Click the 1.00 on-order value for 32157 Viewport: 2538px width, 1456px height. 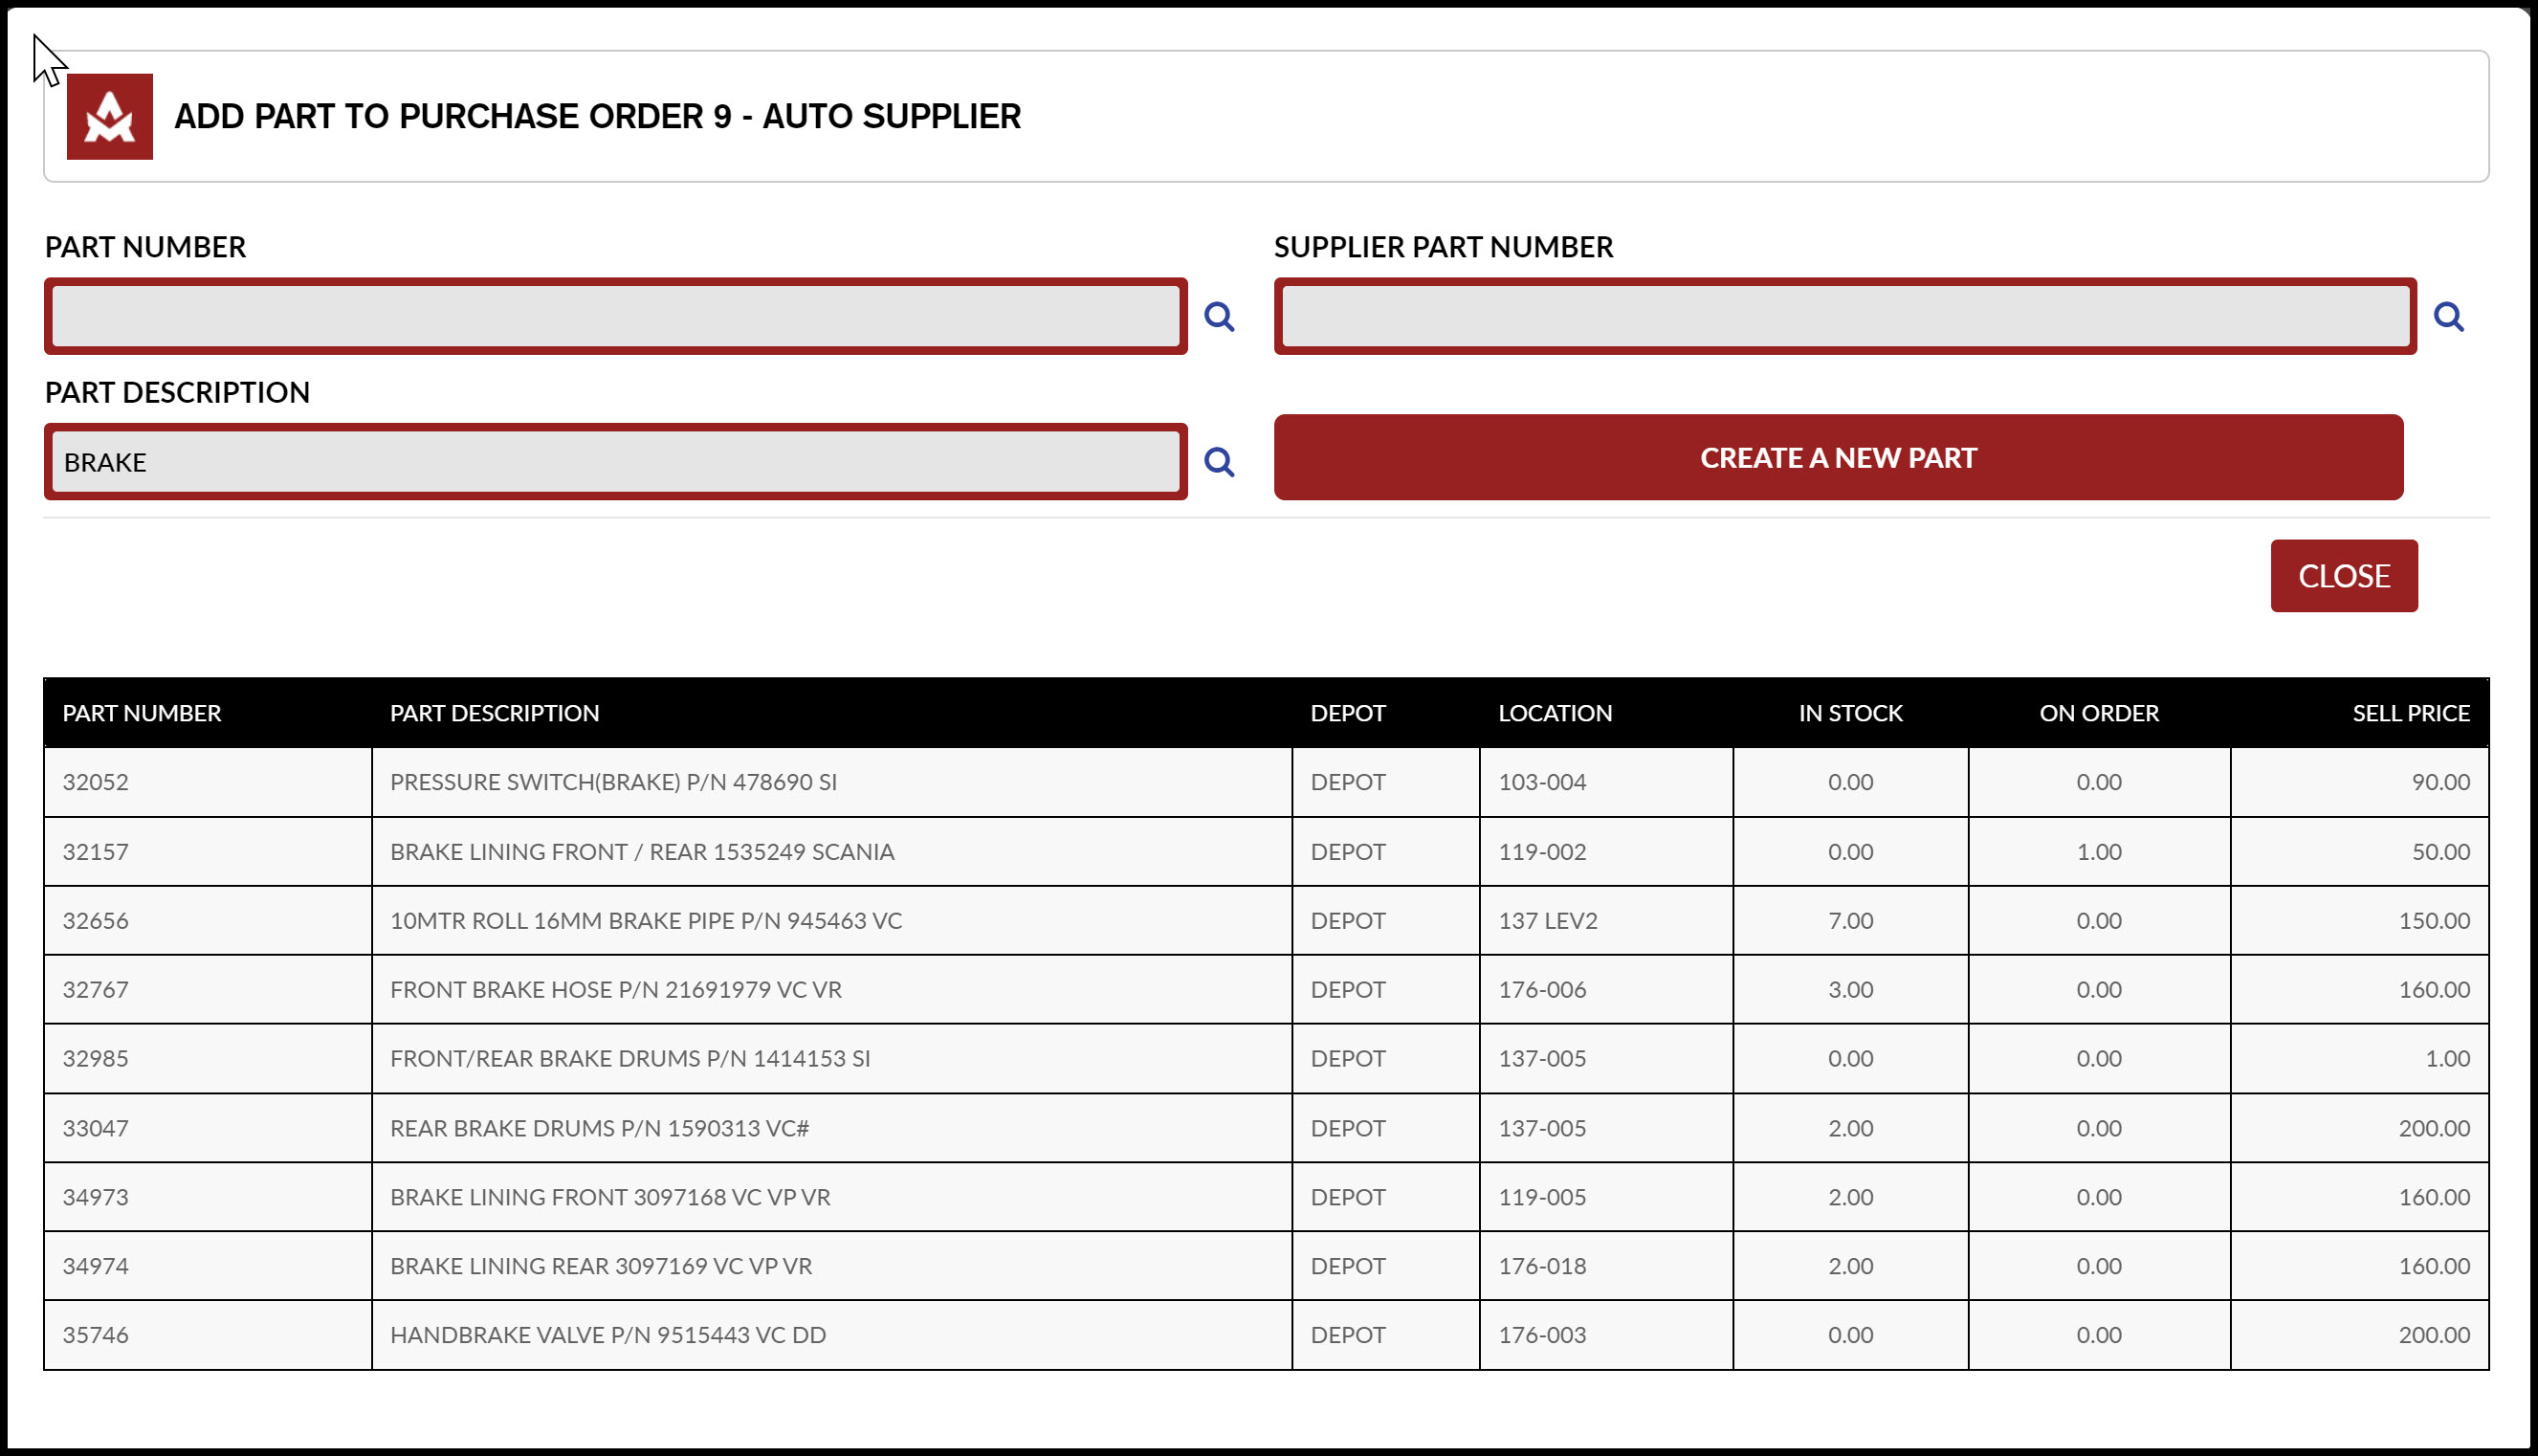click(x=2098, y=852)
